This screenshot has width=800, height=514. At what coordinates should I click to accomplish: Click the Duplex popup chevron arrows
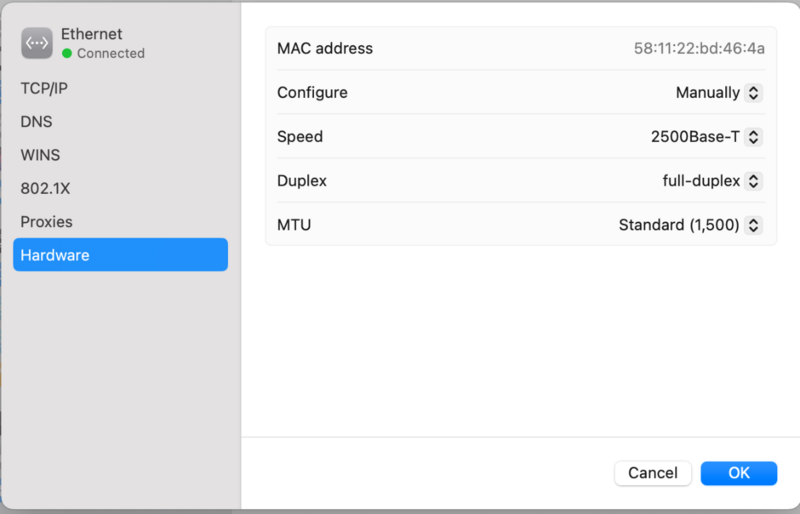(754, 181)
